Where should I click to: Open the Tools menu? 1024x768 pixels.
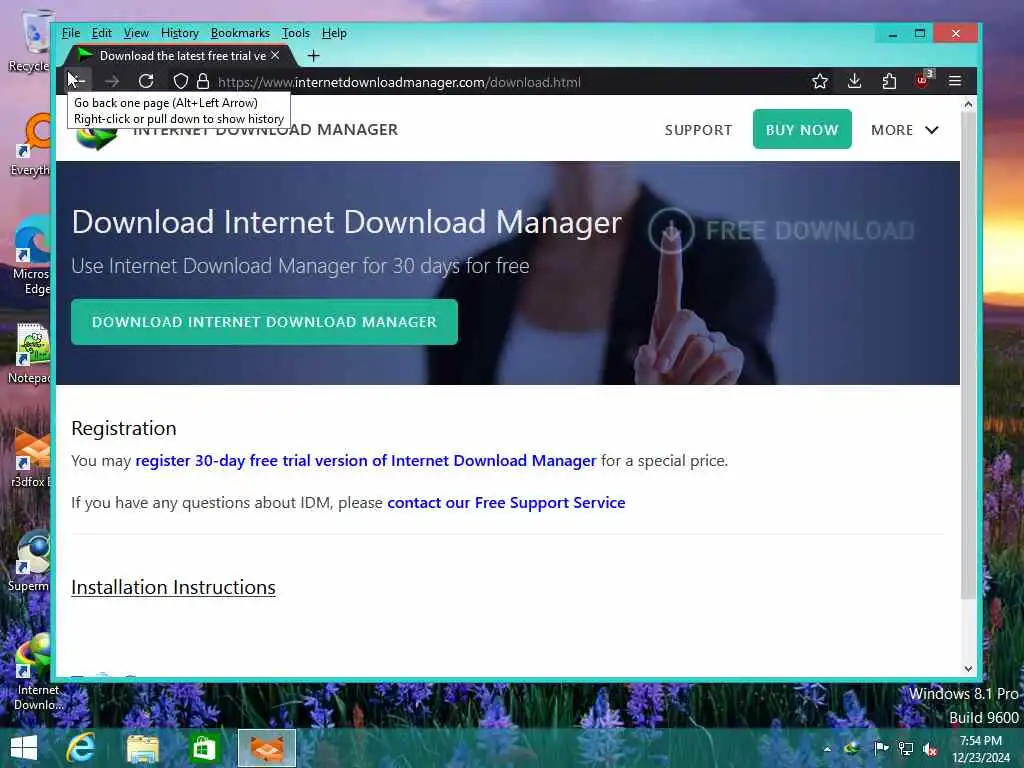pos(295,33)
